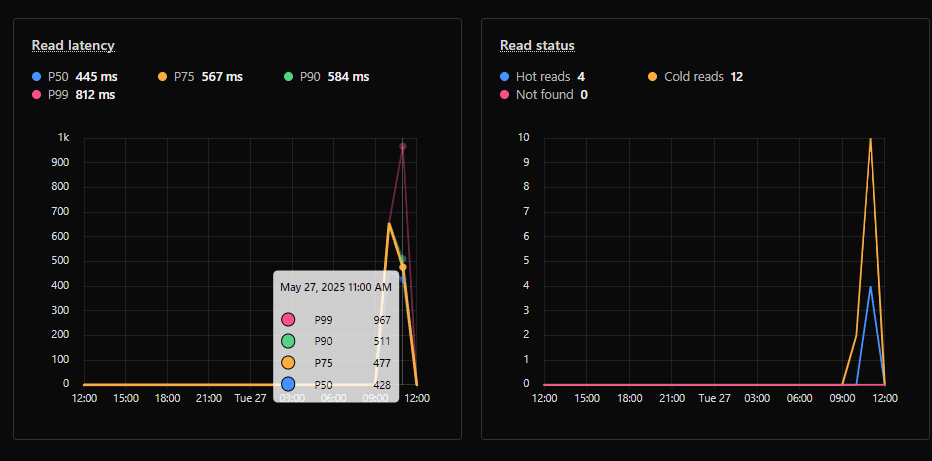932x461 pixels.
Task: Toggle the P99 pink legend dot
Action: (37, 94)
